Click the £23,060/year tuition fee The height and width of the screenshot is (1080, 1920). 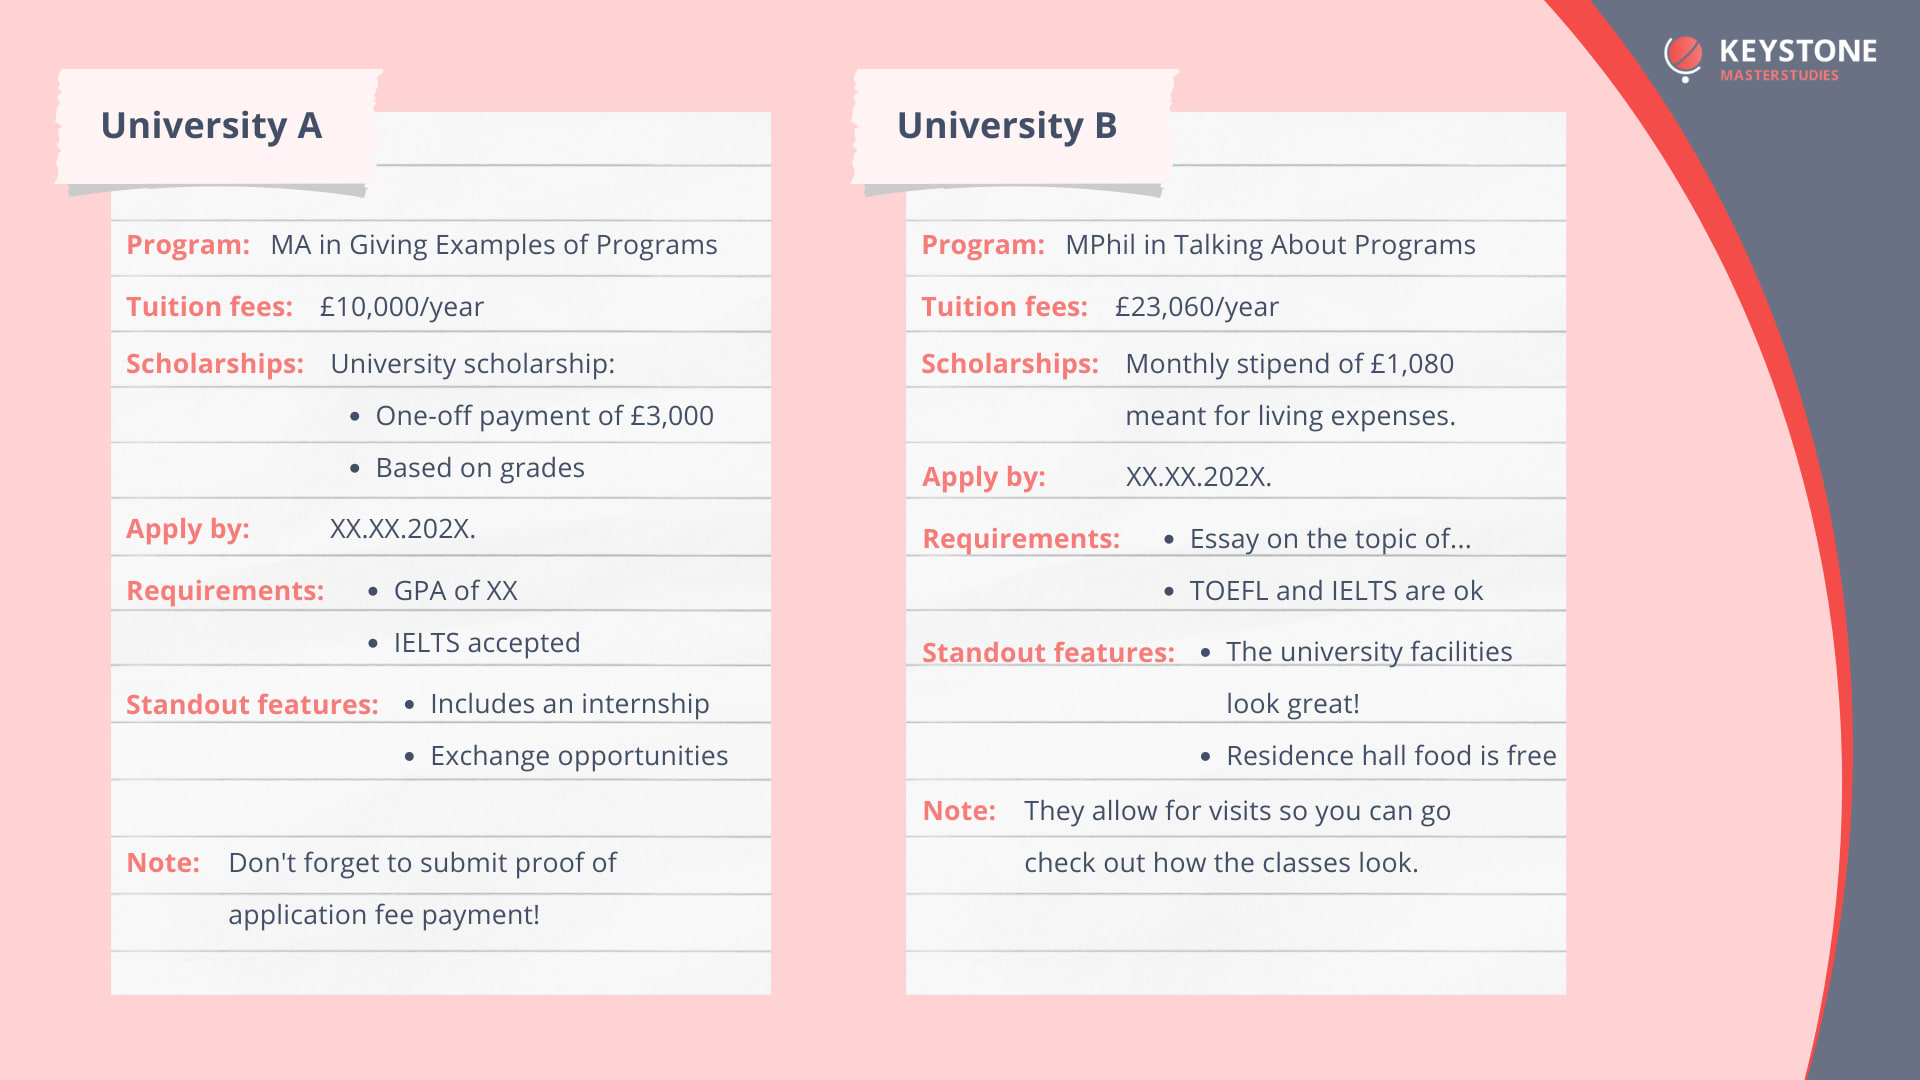pos(1196,307)
